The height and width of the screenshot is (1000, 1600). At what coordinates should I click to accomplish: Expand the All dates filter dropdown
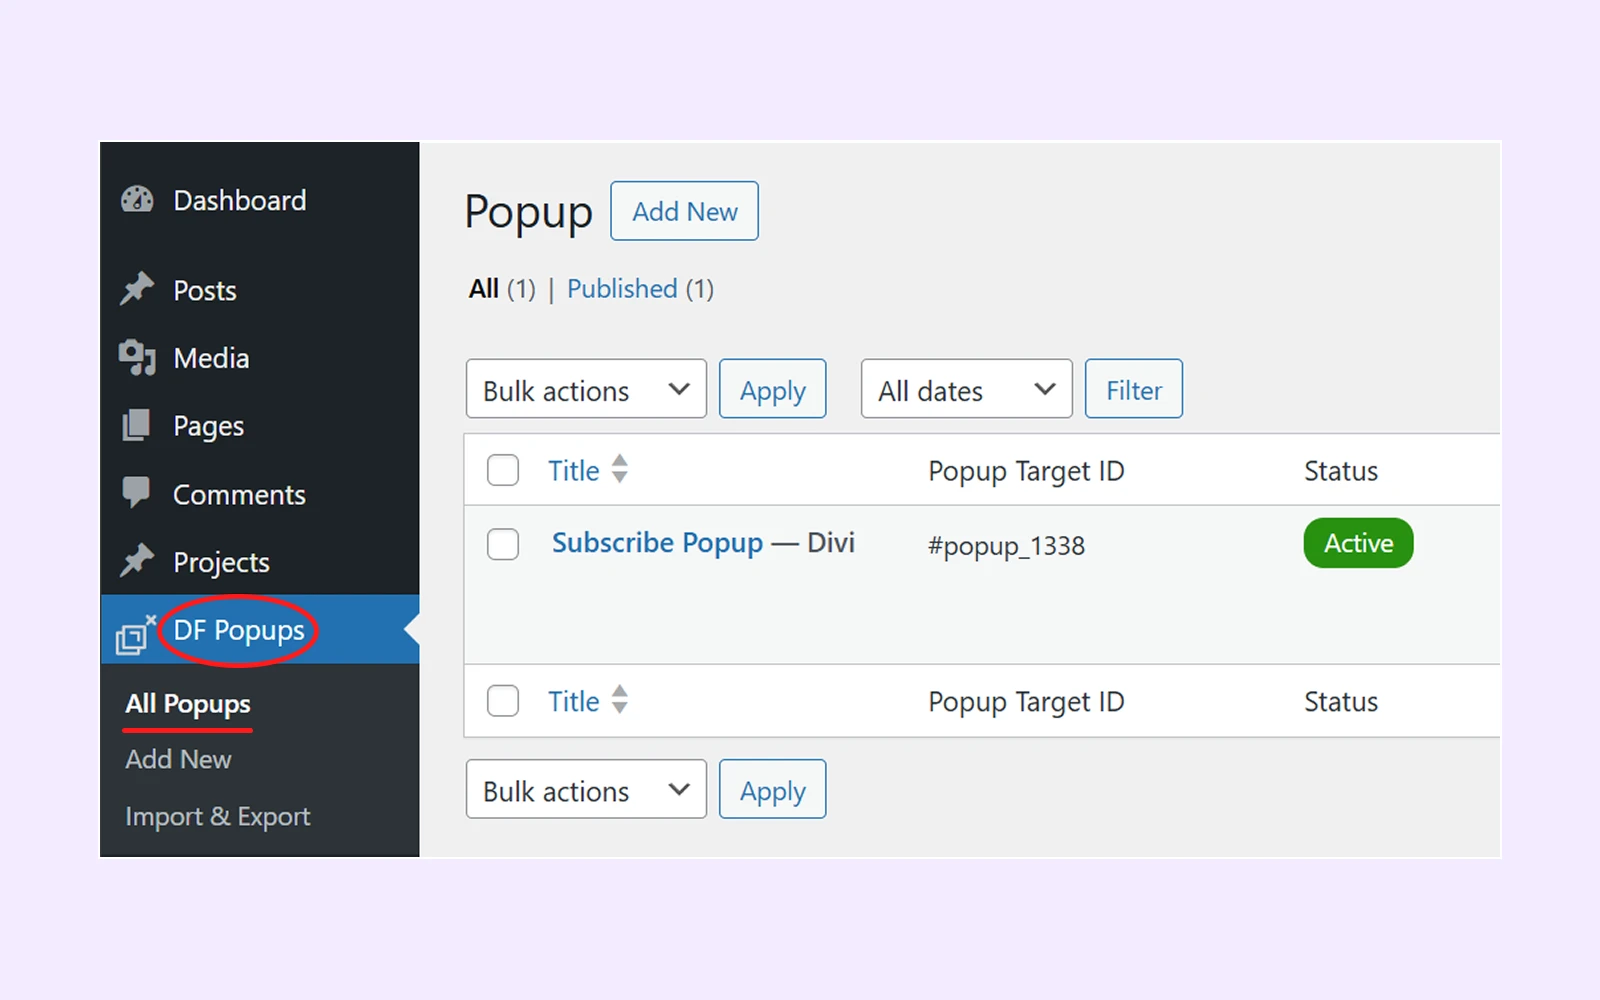[x=966, y=389]
